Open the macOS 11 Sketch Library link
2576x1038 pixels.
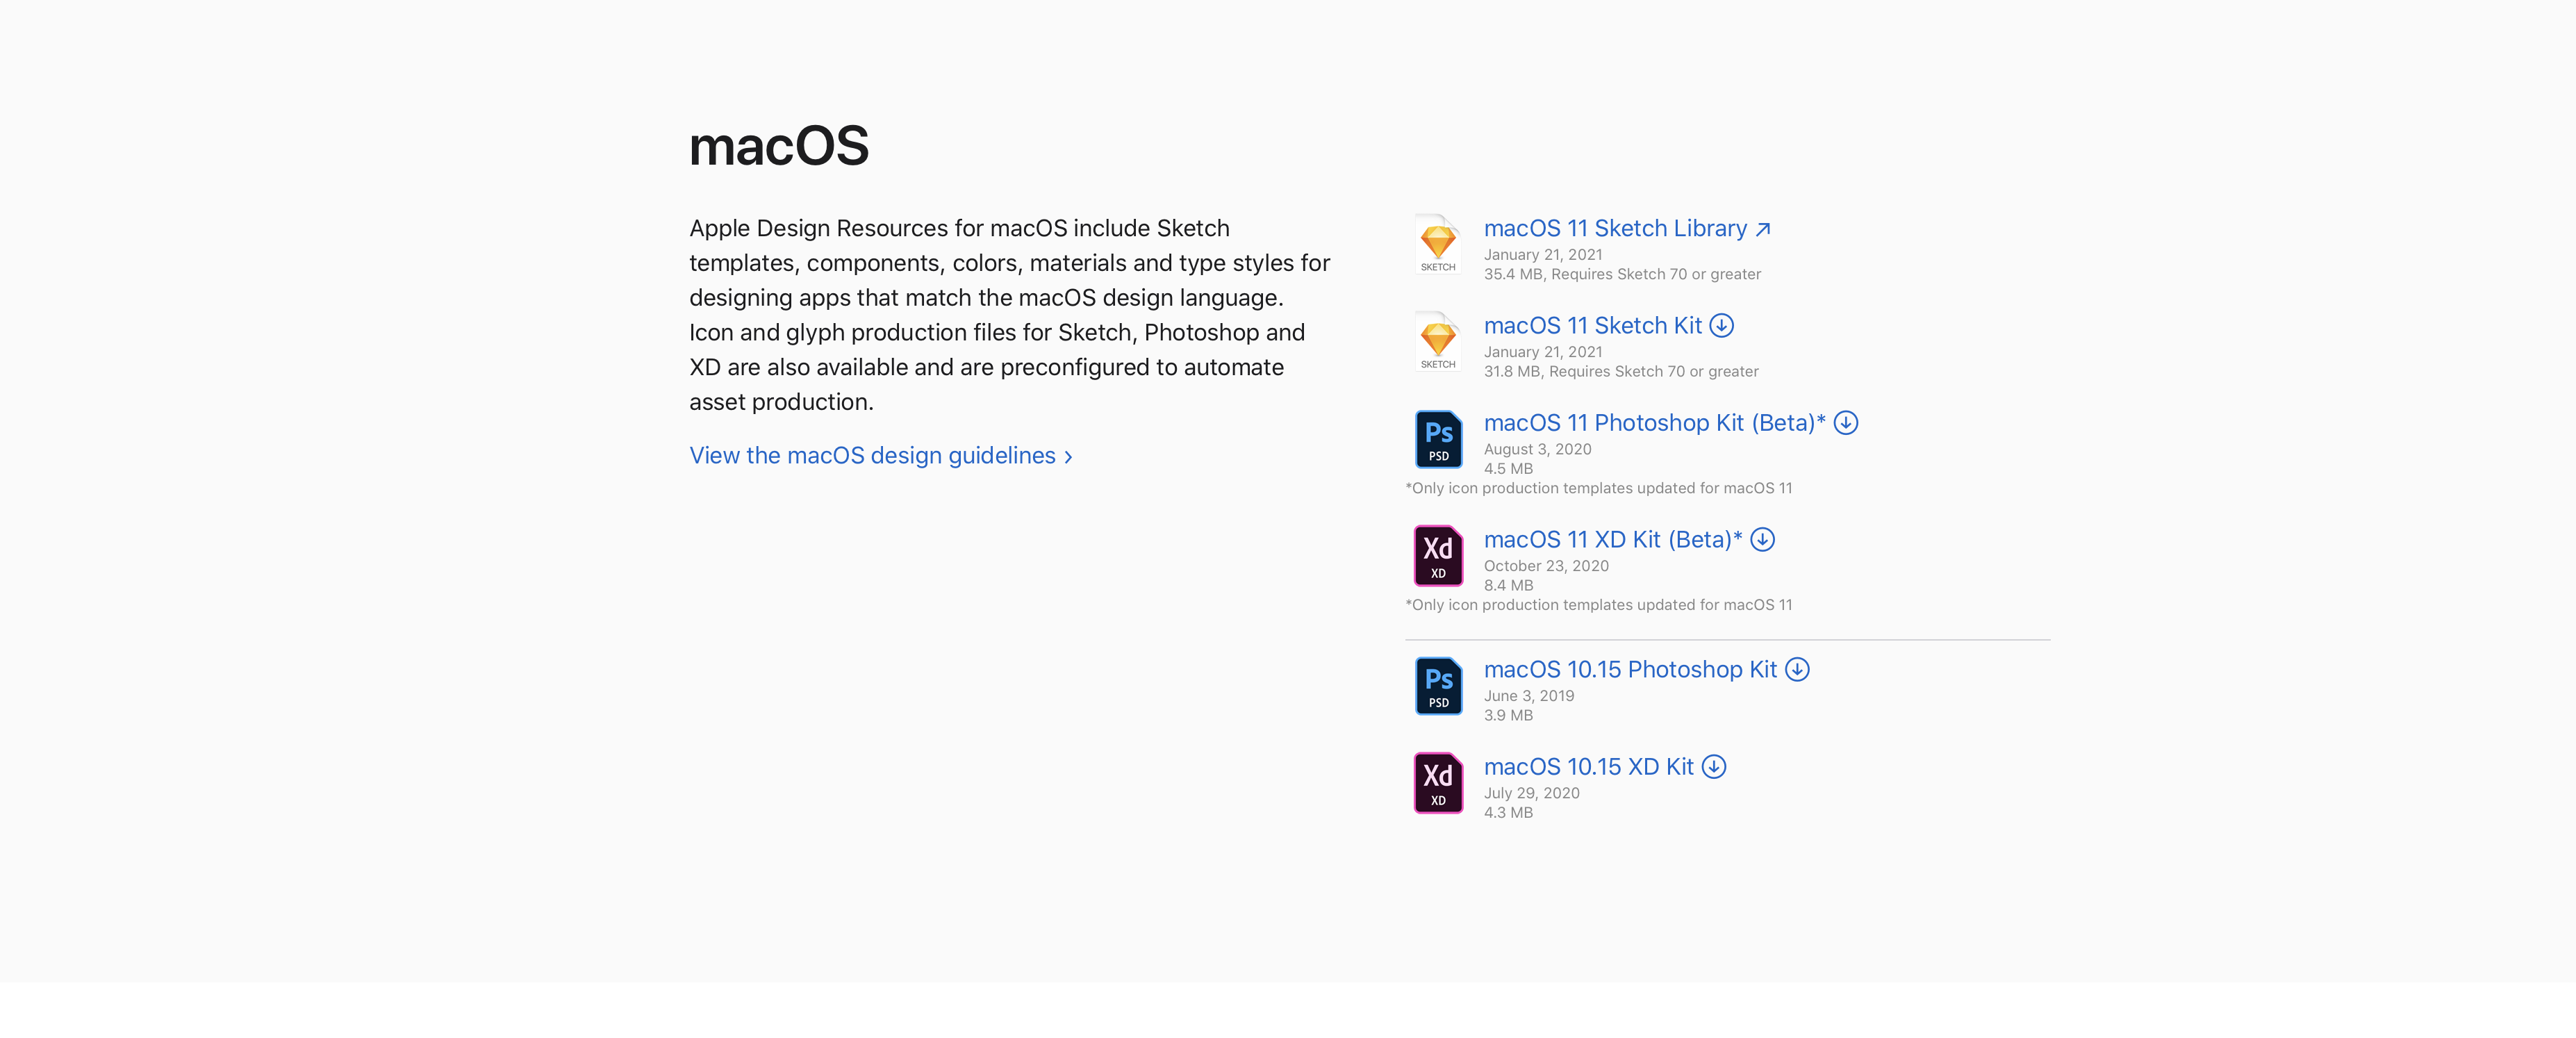point(1614,228)
